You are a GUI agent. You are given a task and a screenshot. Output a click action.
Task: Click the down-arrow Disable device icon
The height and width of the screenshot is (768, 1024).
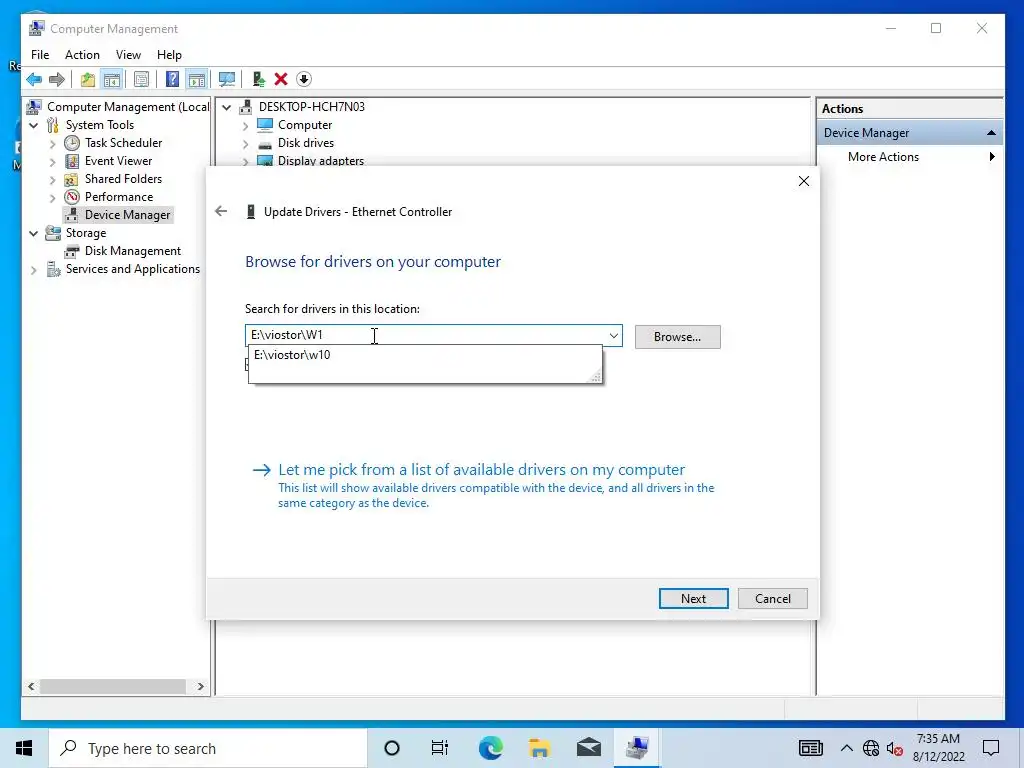click(x=304, y=80)
